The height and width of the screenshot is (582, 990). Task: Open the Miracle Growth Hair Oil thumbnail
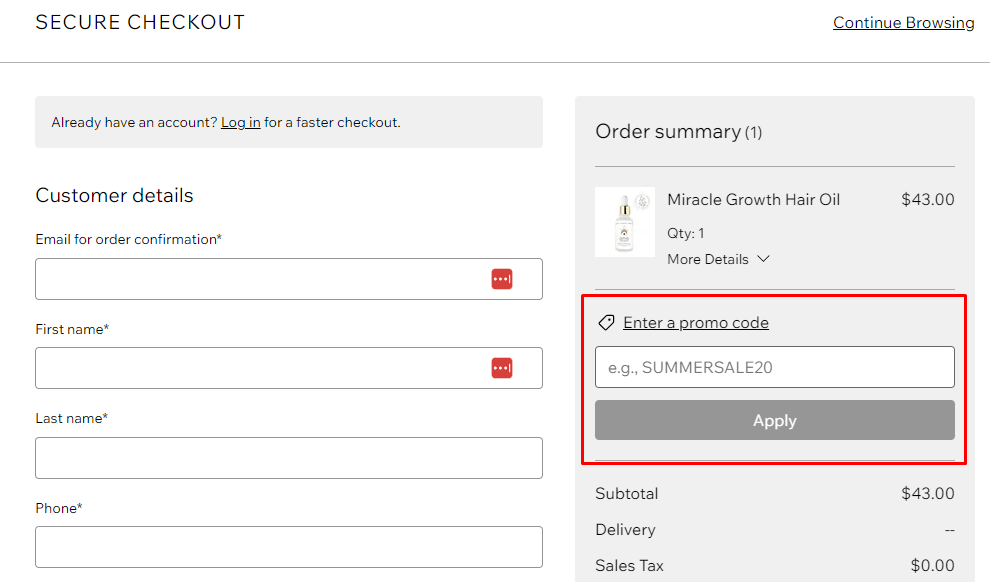pos(624,222)
